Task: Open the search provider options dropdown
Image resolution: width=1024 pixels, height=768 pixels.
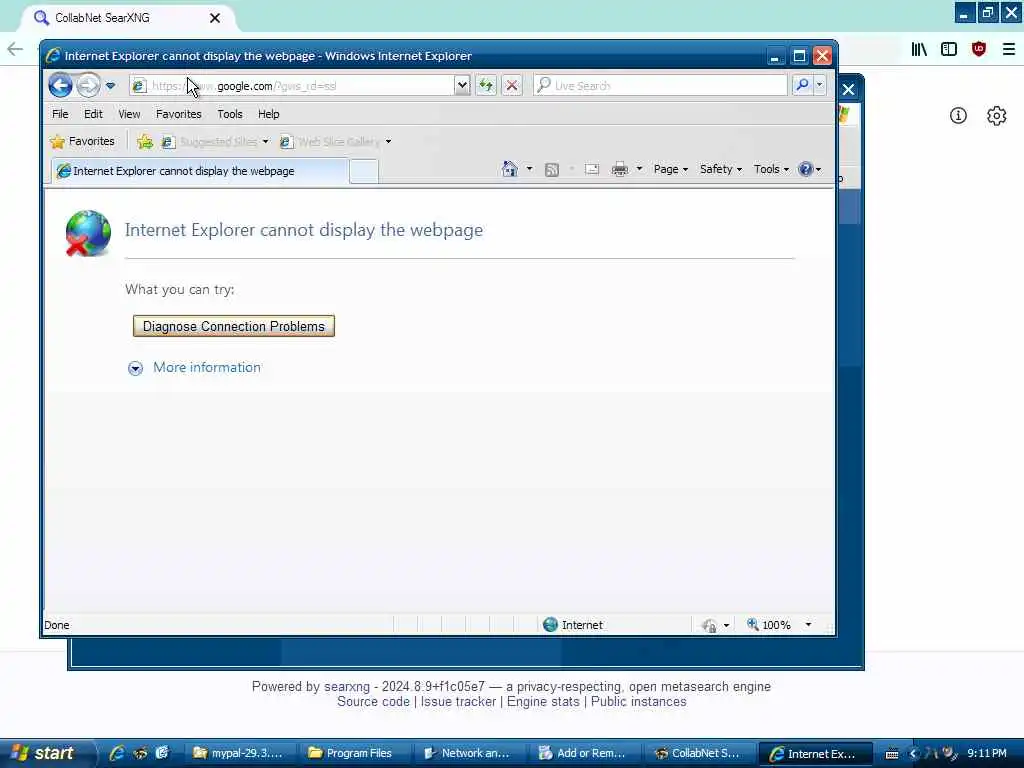Action: click(820, 85)
